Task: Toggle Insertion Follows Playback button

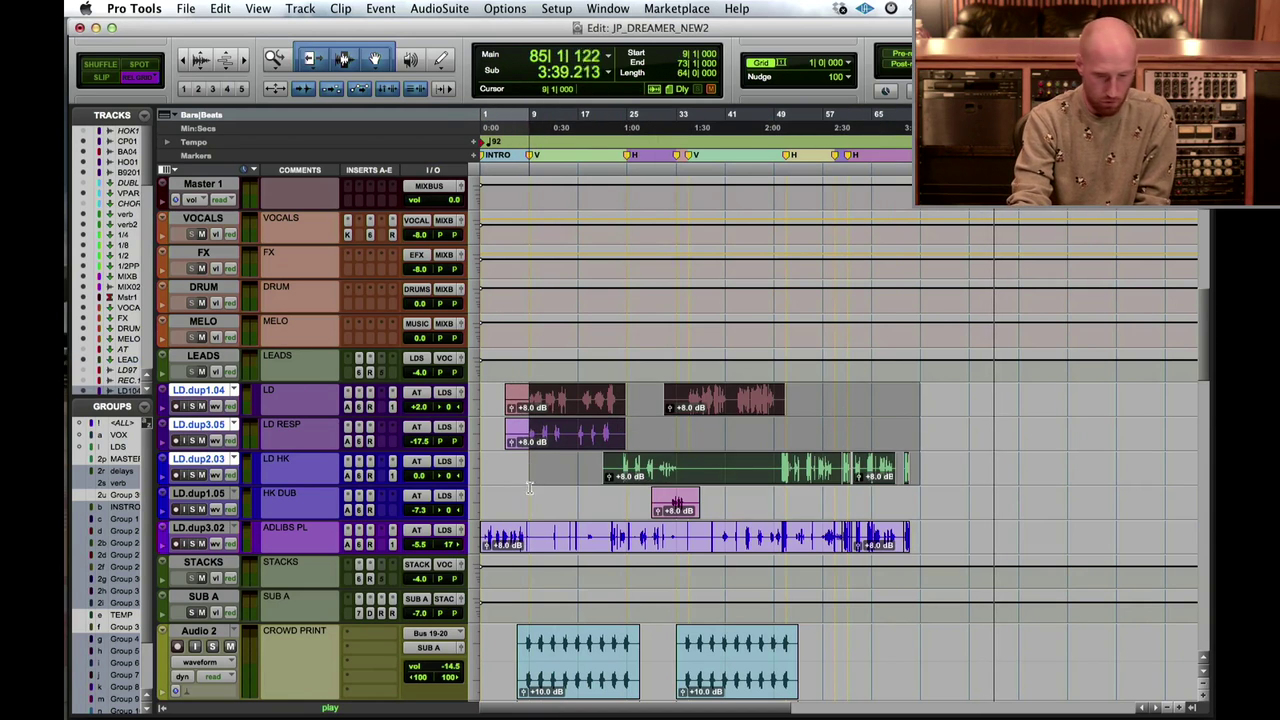Action: pyautogui.click(x=443, y=89)
